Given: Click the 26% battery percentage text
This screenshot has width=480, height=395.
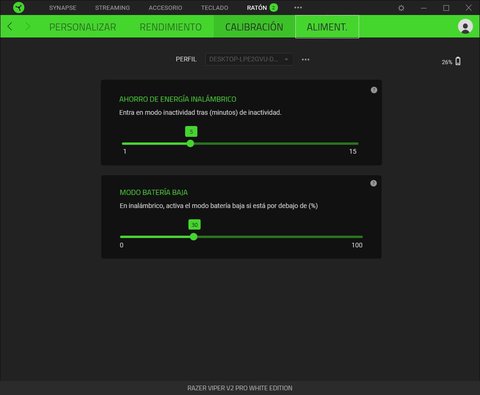Looking at the screenshot, I should 447,62.
